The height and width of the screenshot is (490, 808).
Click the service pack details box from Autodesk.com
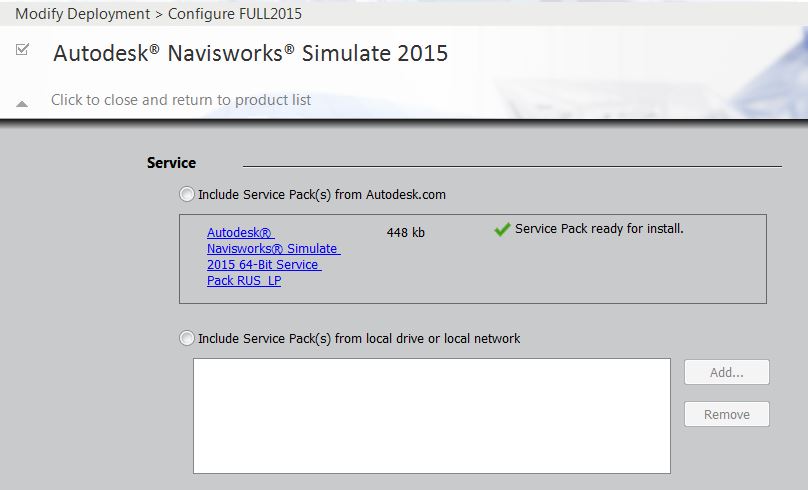pos(473,259)
